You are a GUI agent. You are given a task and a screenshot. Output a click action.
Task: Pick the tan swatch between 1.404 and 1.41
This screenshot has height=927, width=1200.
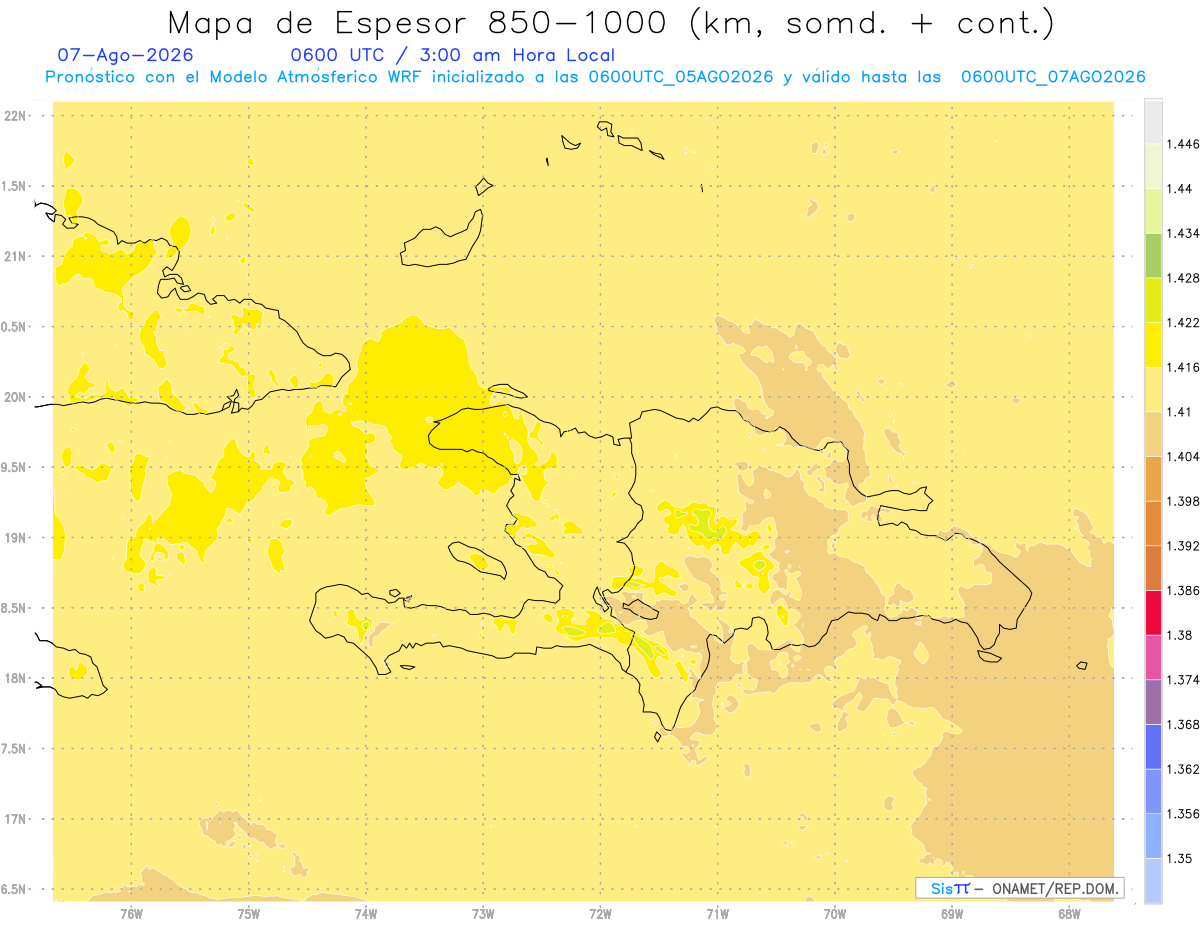pos(1153,434)
